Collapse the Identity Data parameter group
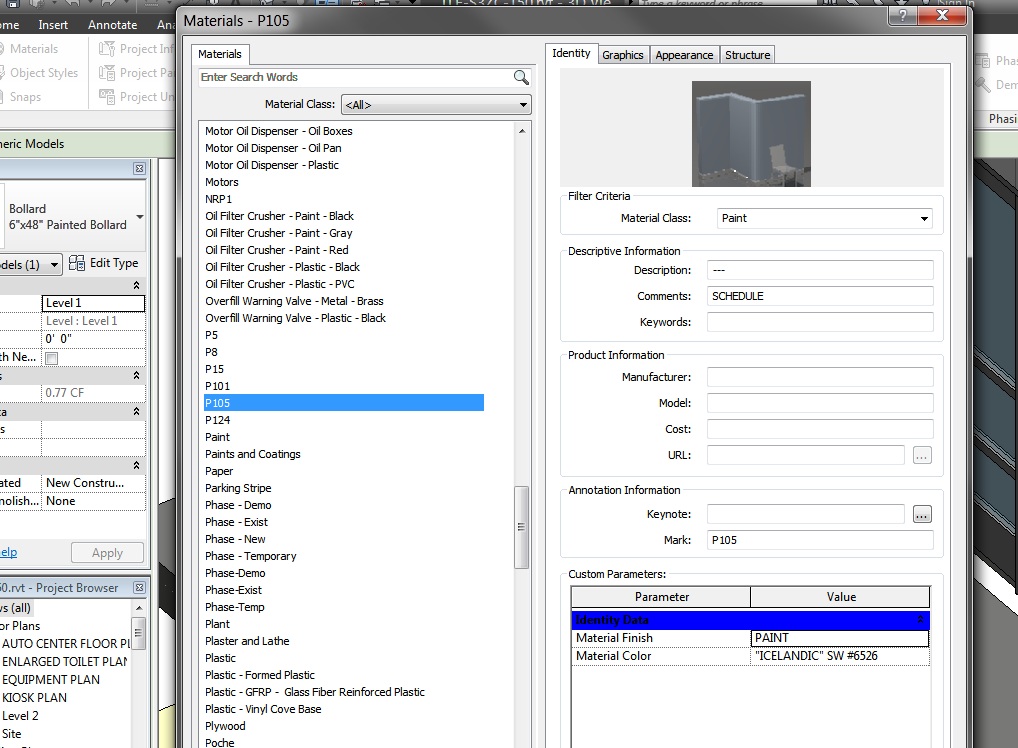 tap(920, 620)
